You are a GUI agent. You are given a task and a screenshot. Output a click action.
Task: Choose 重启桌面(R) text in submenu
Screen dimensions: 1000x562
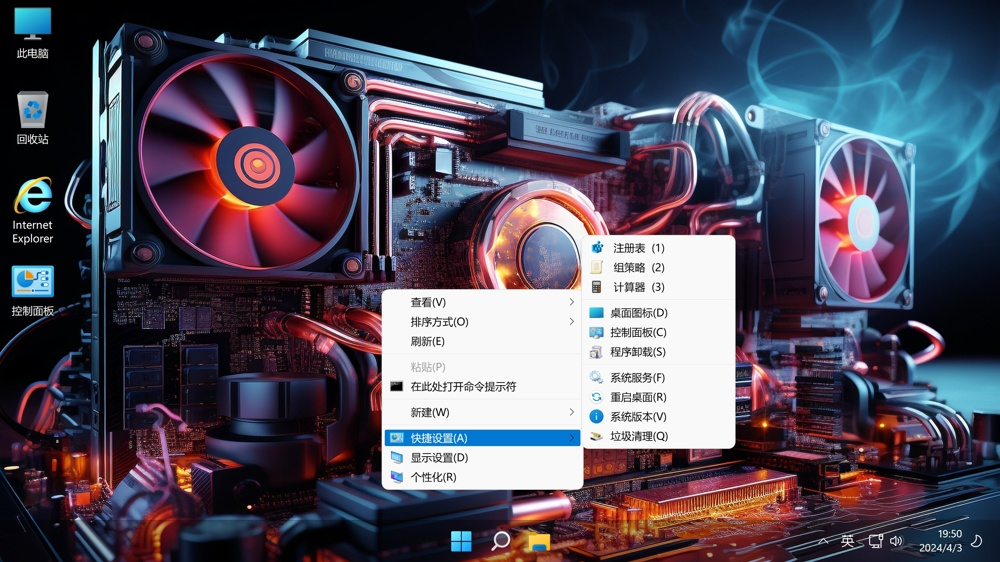[638, 397]
